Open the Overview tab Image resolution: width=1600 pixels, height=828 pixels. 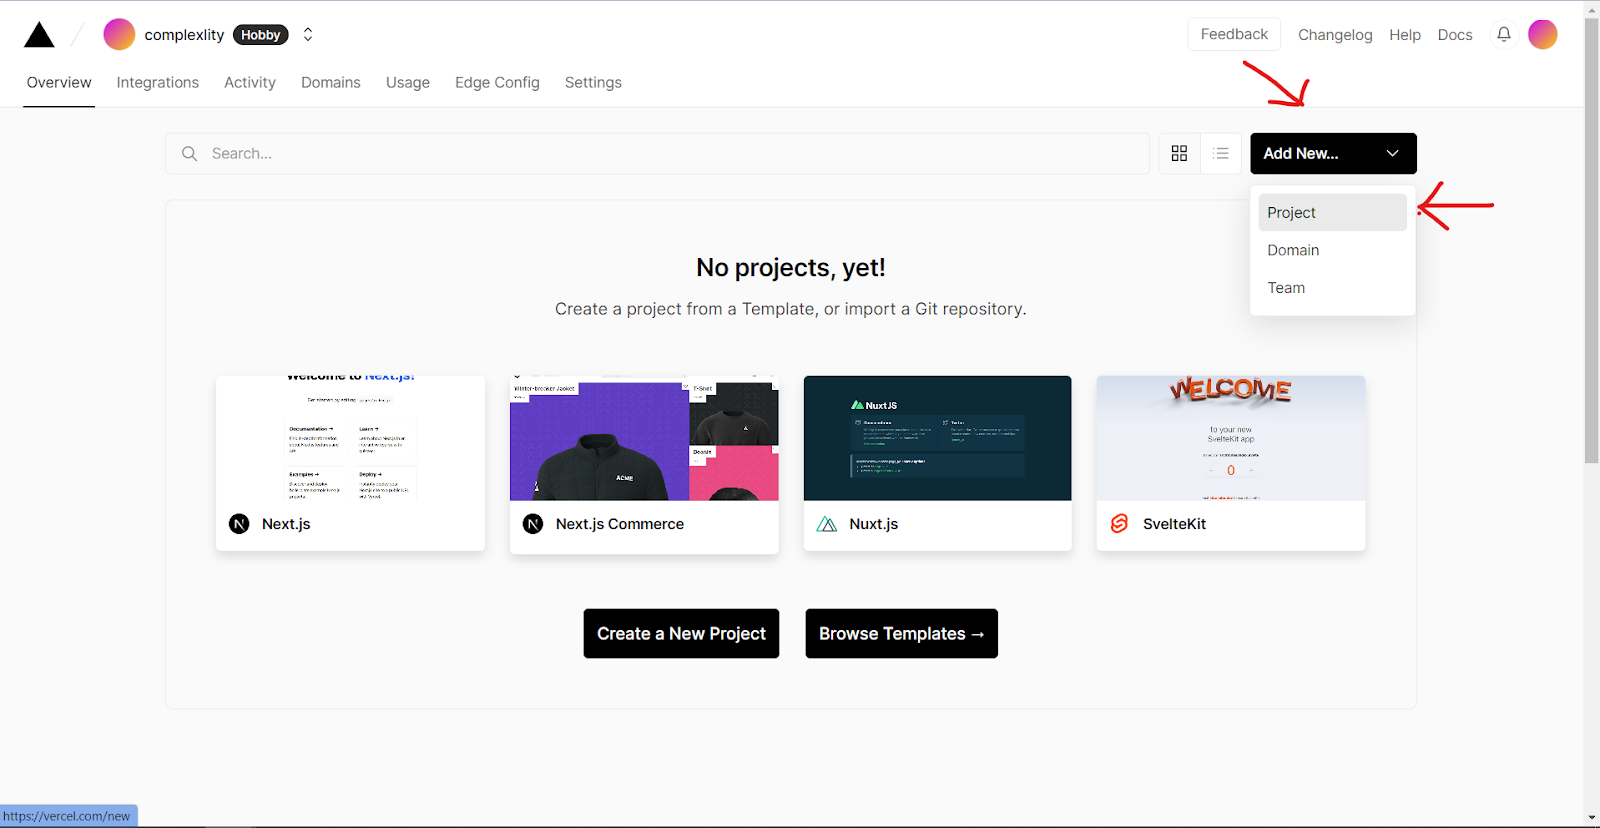[x=59, y=82]
